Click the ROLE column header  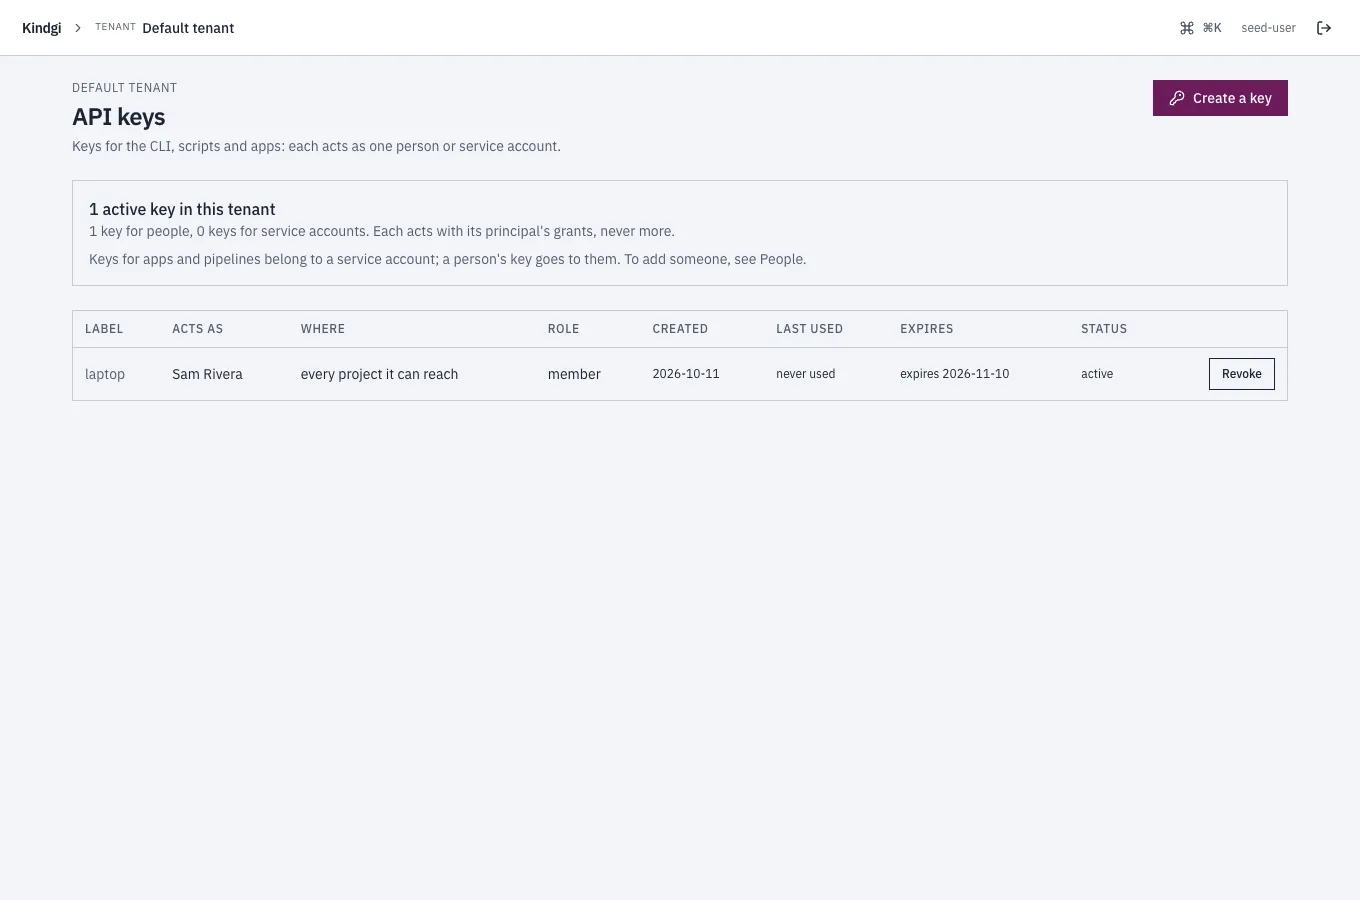point(563,329)
